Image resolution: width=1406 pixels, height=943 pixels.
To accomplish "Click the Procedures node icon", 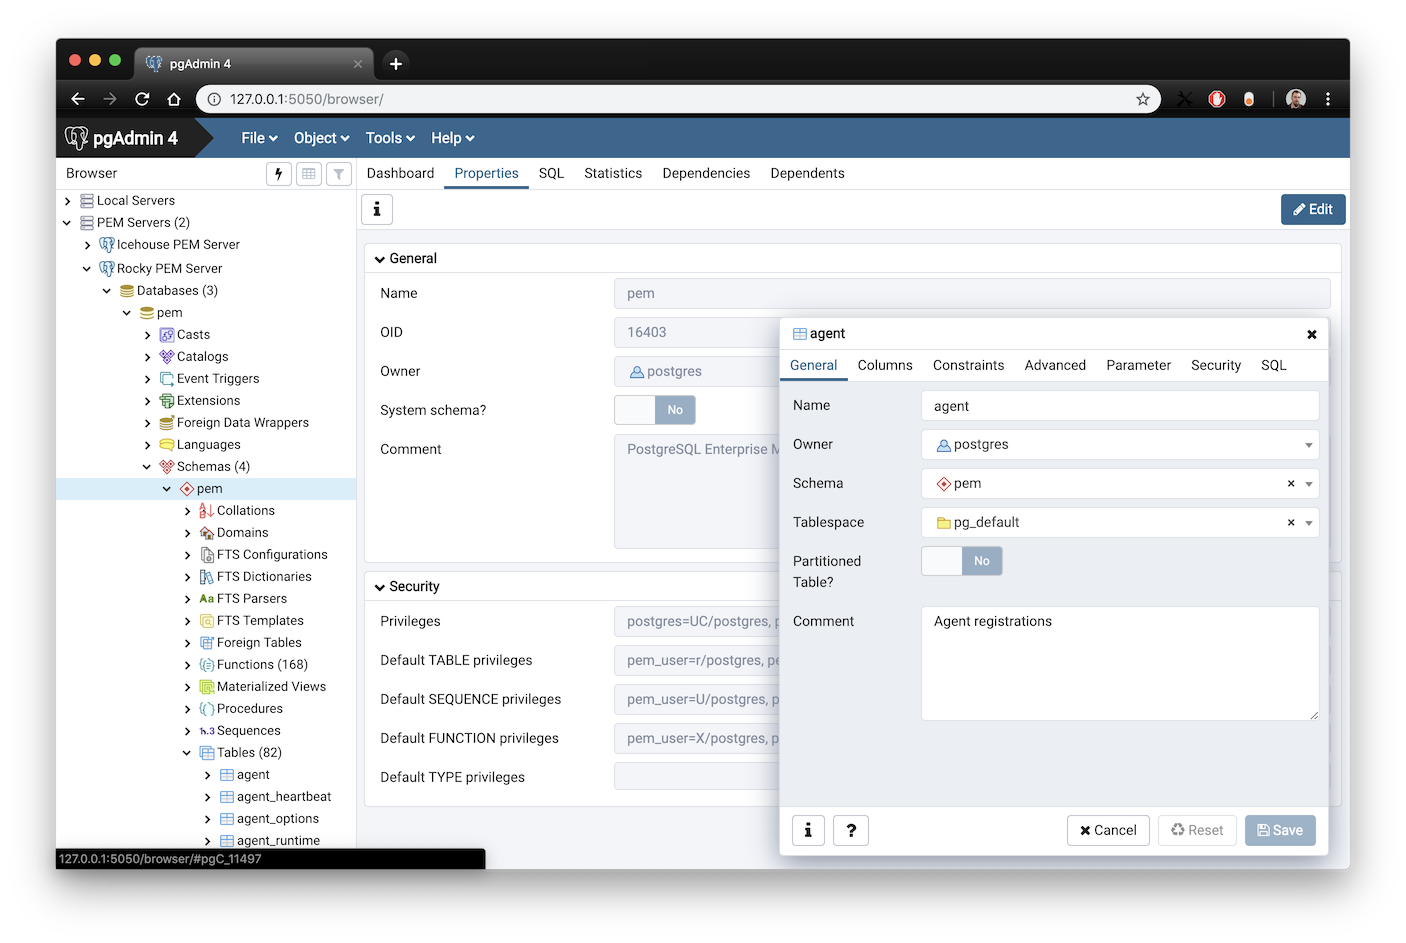I will 207,709.
